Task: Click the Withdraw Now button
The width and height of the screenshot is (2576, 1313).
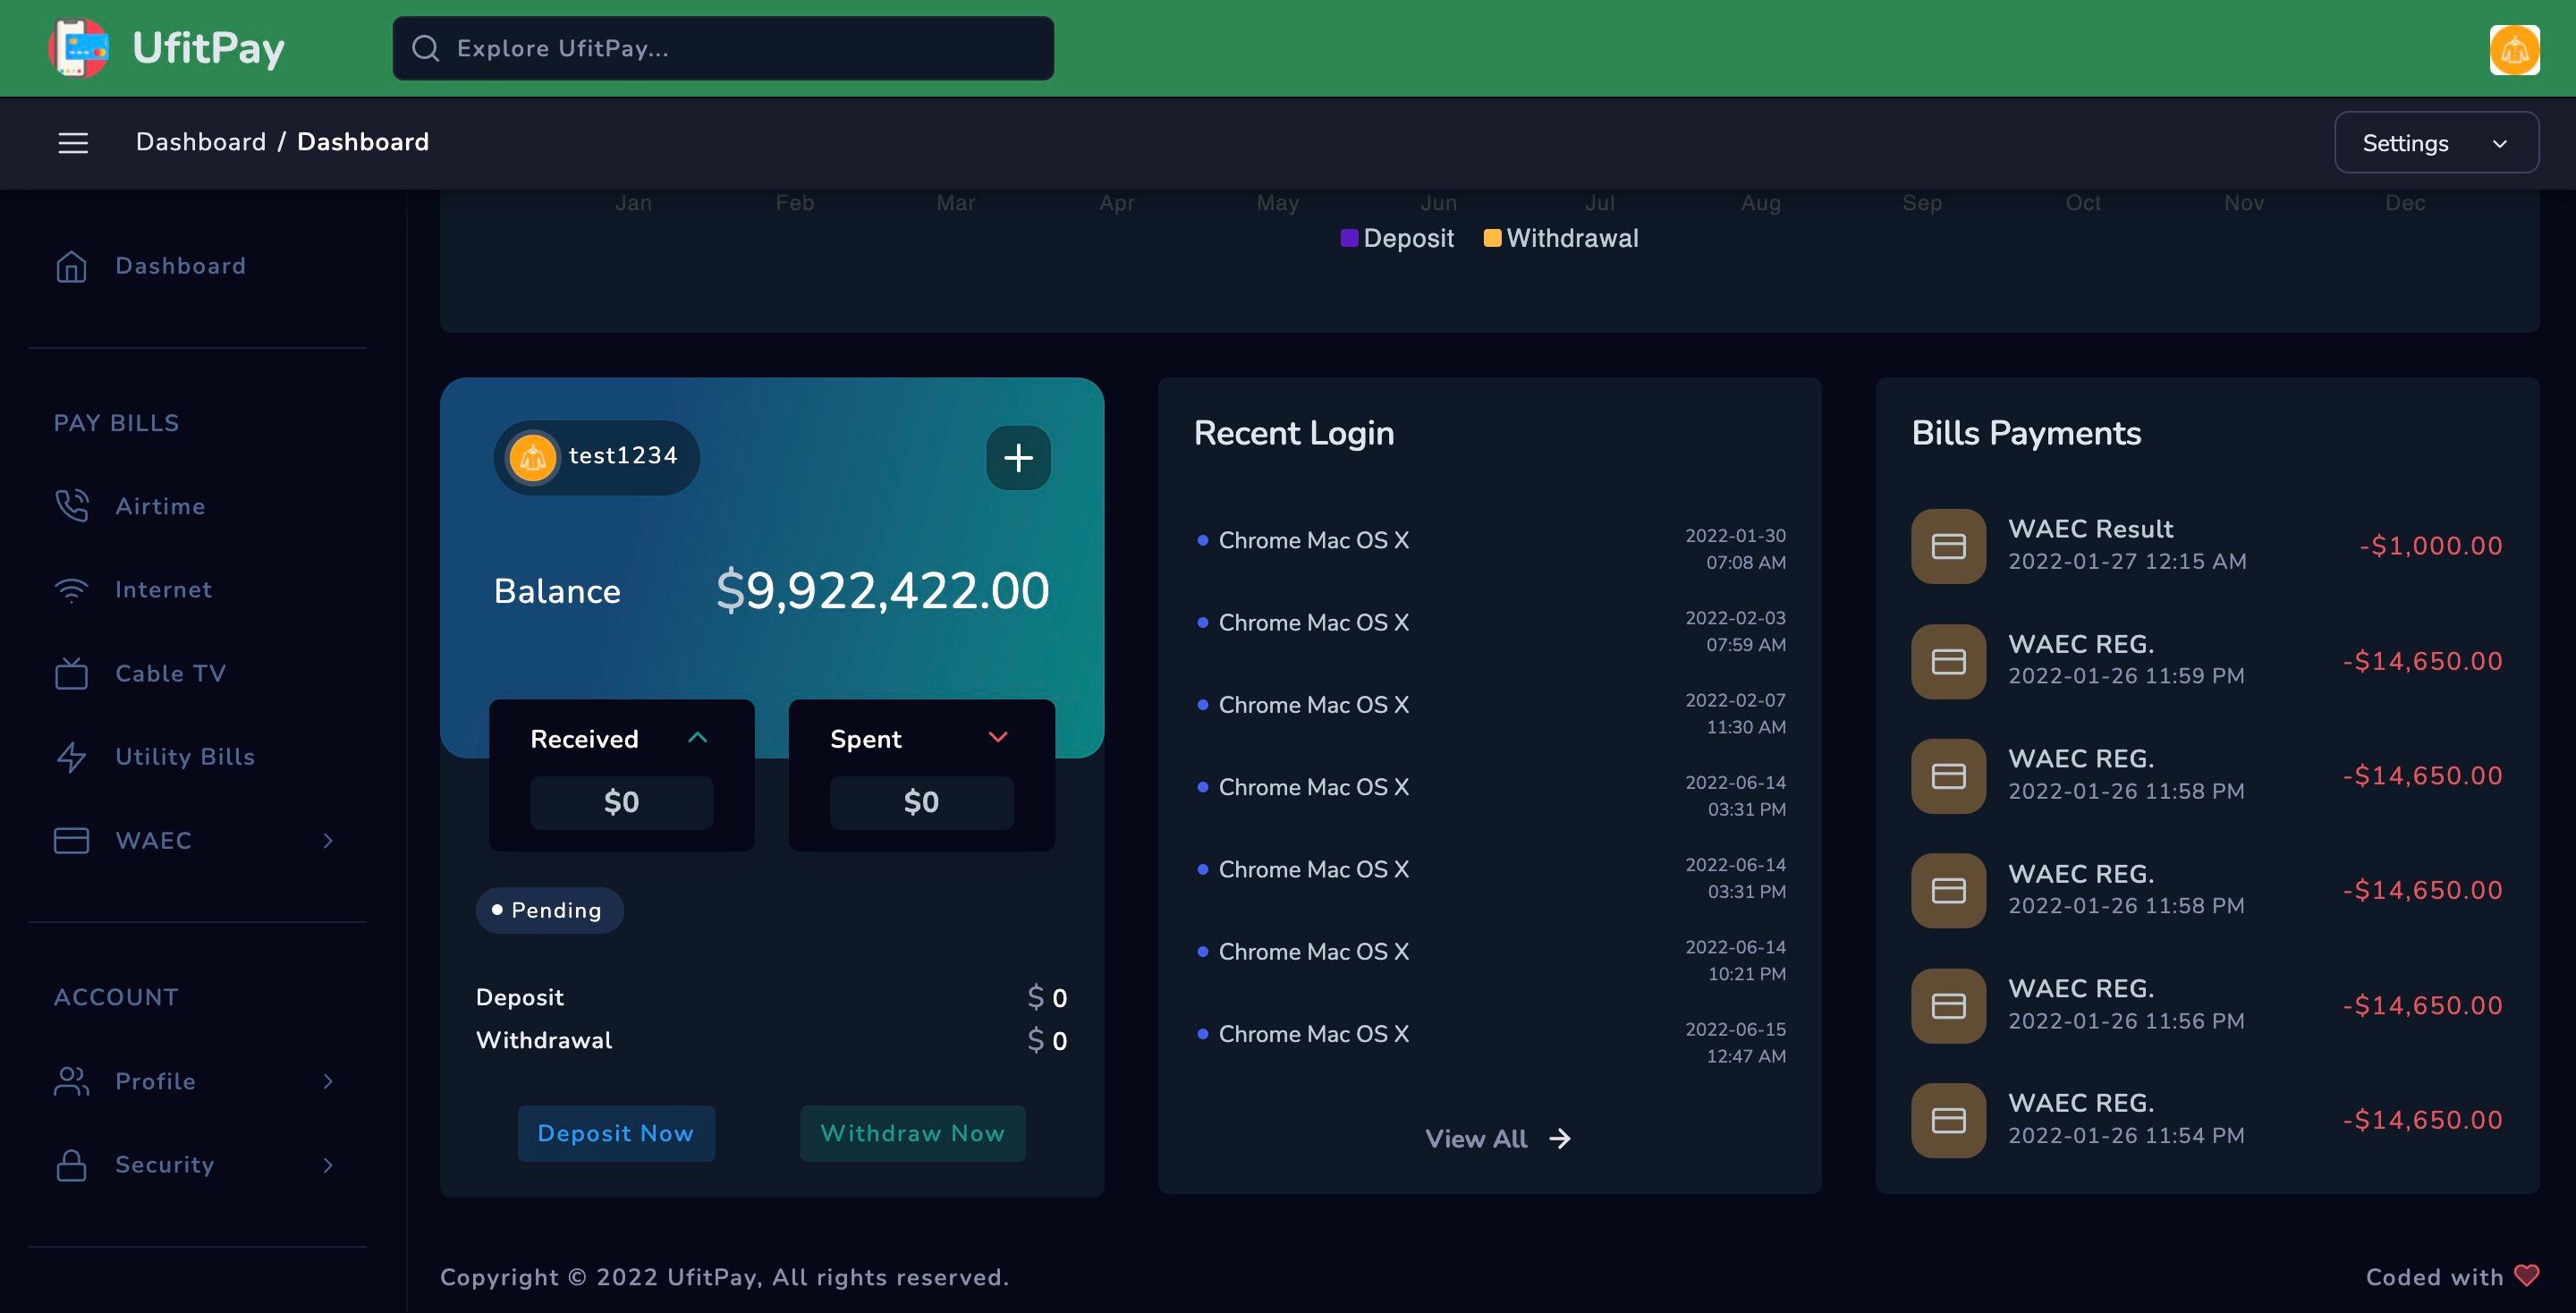Action: pos(912,1133)
